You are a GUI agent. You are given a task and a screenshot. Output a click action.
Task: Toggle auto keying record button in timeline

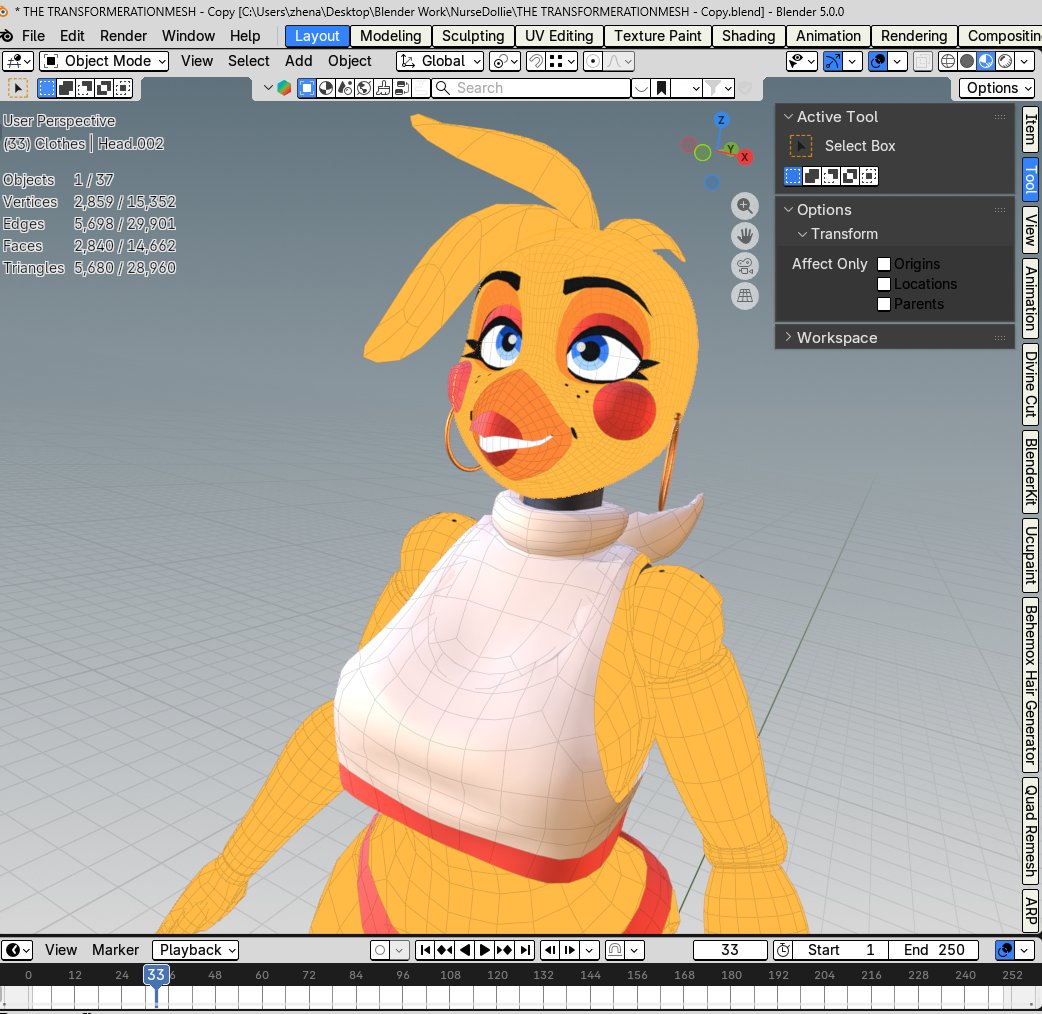click(380, 950)
